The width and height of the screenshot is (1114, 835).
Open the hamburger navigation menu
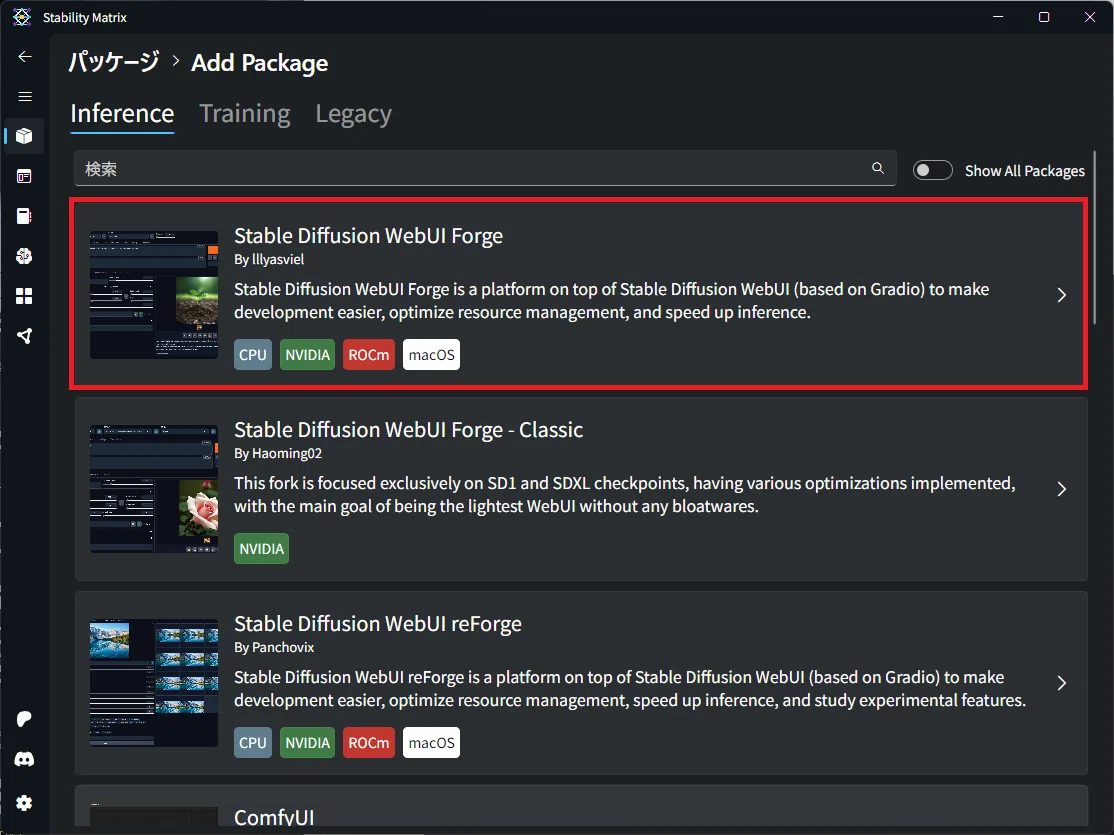coord(25,97)
